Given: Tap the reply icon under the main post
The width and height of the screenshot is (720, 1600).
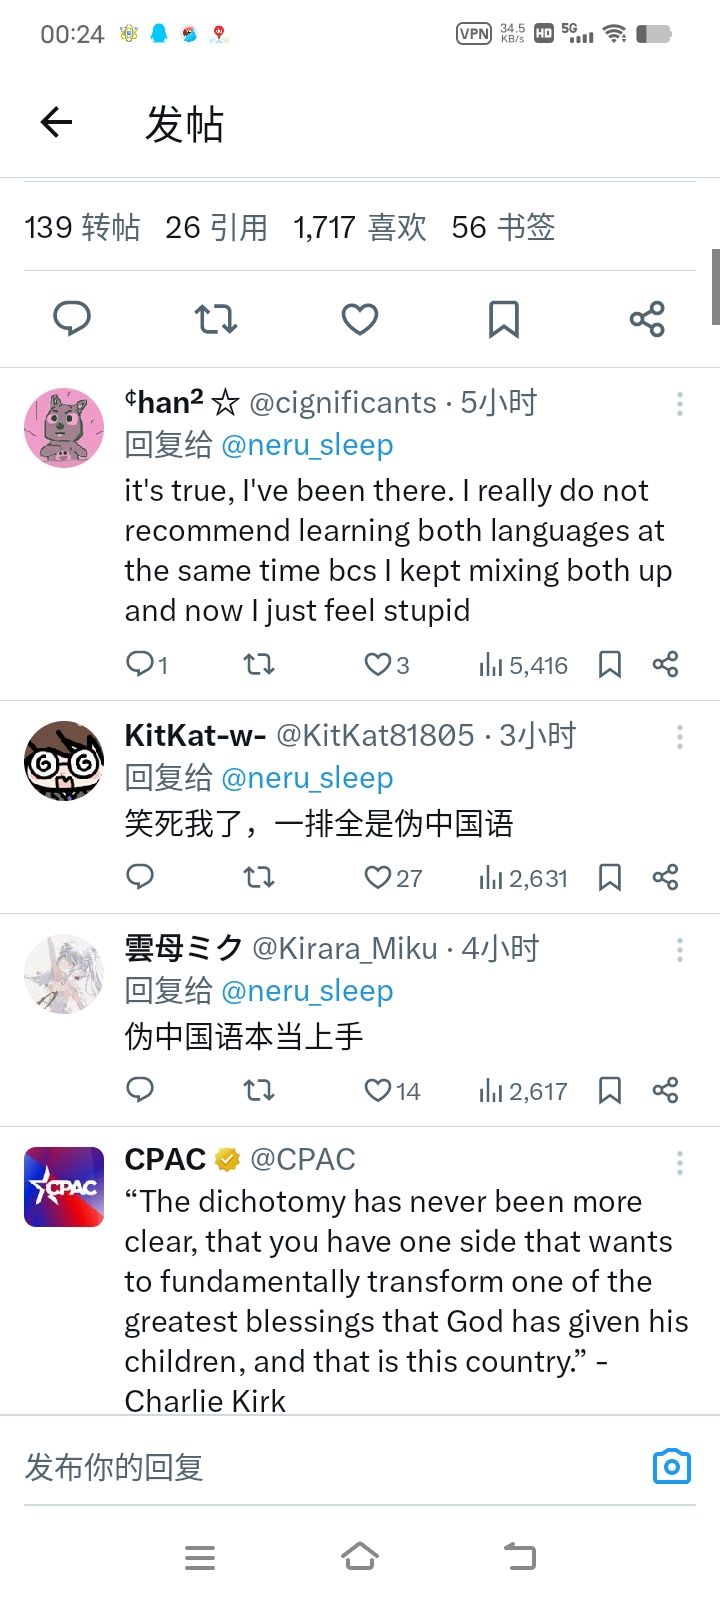Looking at the screenshot, I should point(72,319).
